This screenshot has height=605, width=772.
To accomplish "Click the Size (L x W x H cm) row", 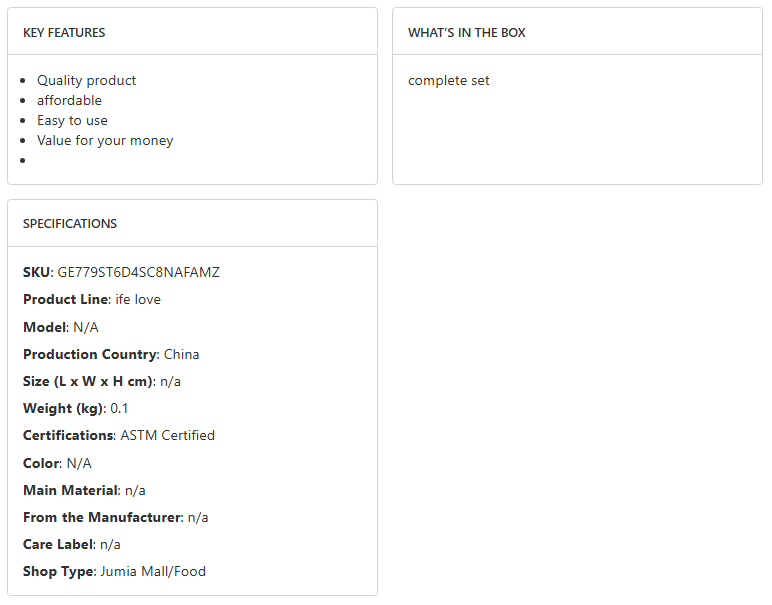I will (x=102, y=381).
